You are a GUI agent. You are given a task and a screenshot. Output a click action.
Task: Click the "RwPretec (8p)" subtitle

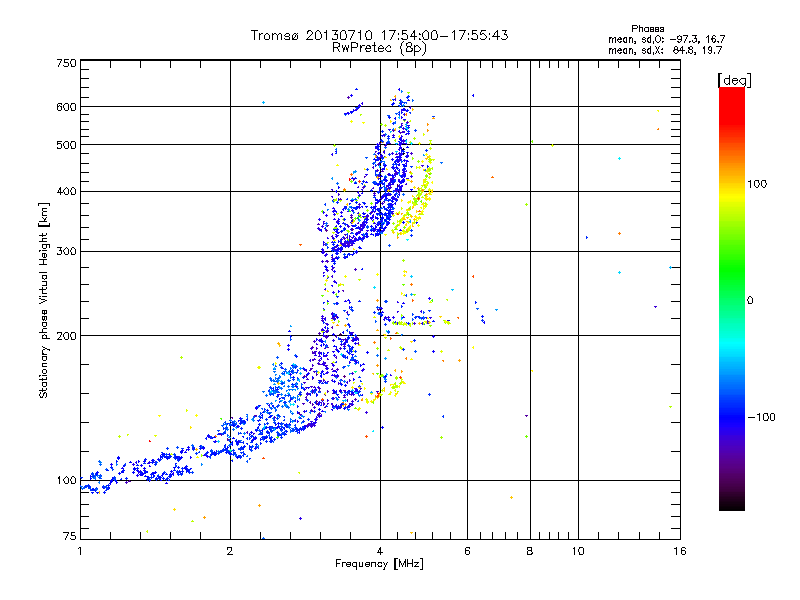pyautogui.click(x=379, y=48)
